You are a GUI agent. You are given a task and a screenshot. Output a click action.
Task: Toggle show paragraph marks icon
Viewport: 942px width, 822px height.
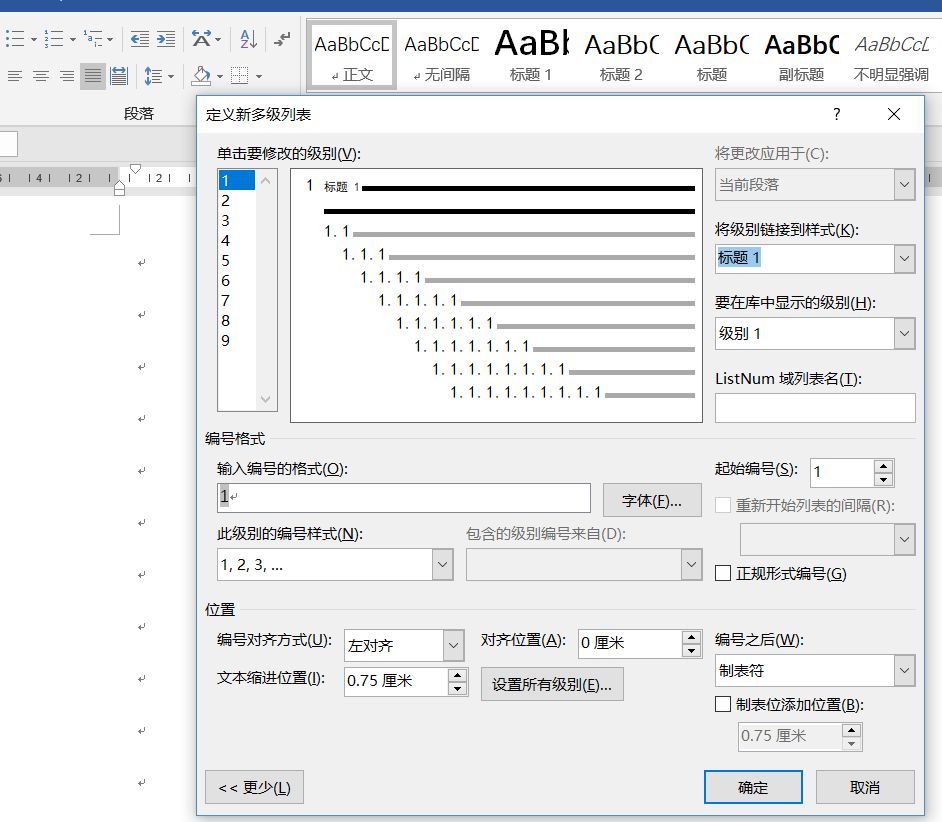[281, 39]
